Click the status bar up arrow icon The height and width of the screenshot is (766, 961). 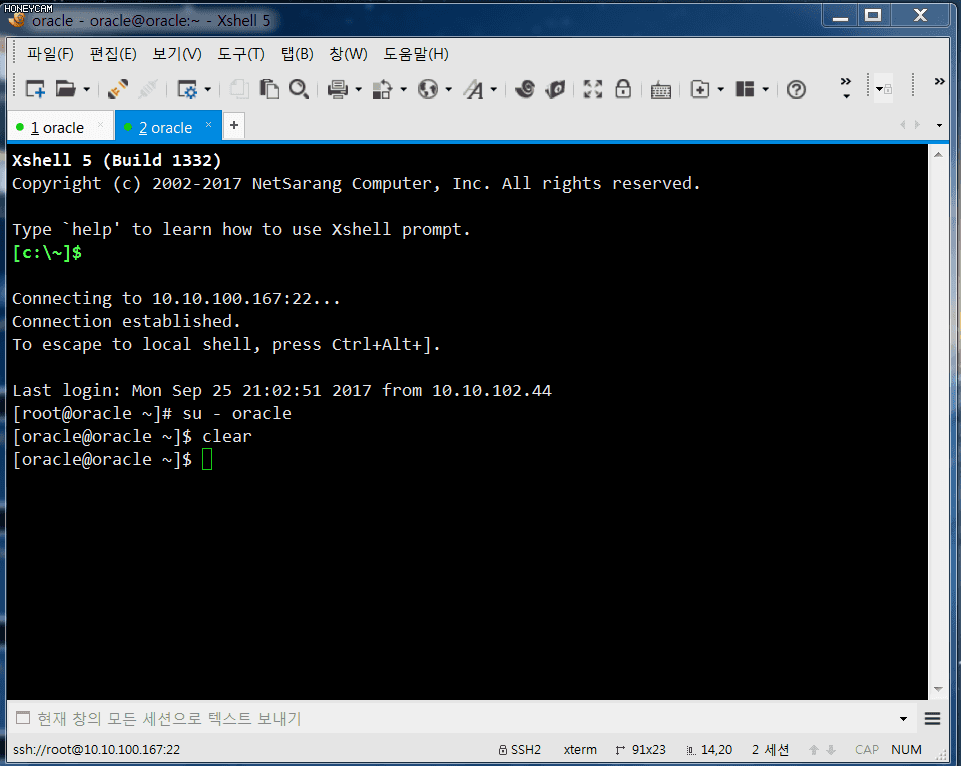click(x=814, y=749)
